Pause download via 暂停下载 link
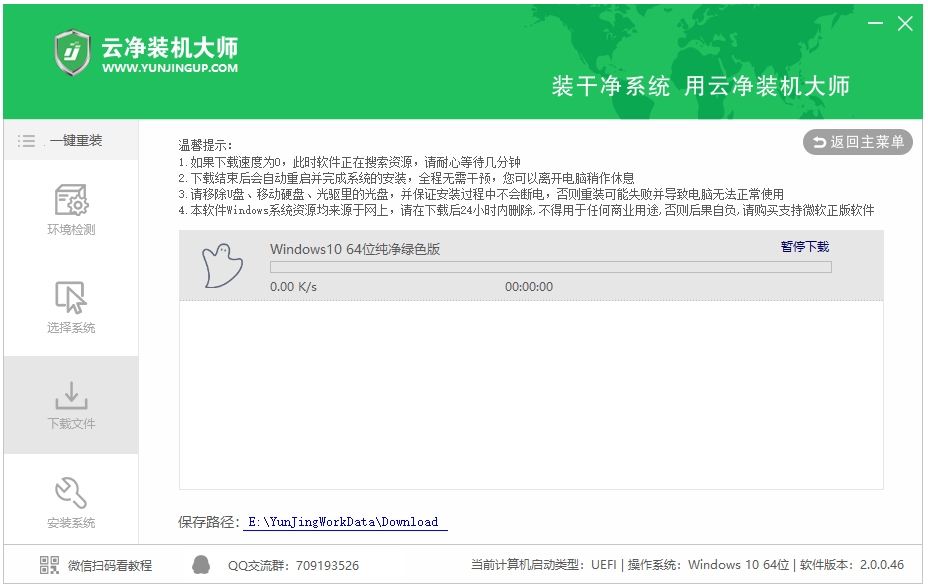 point(805,247)
